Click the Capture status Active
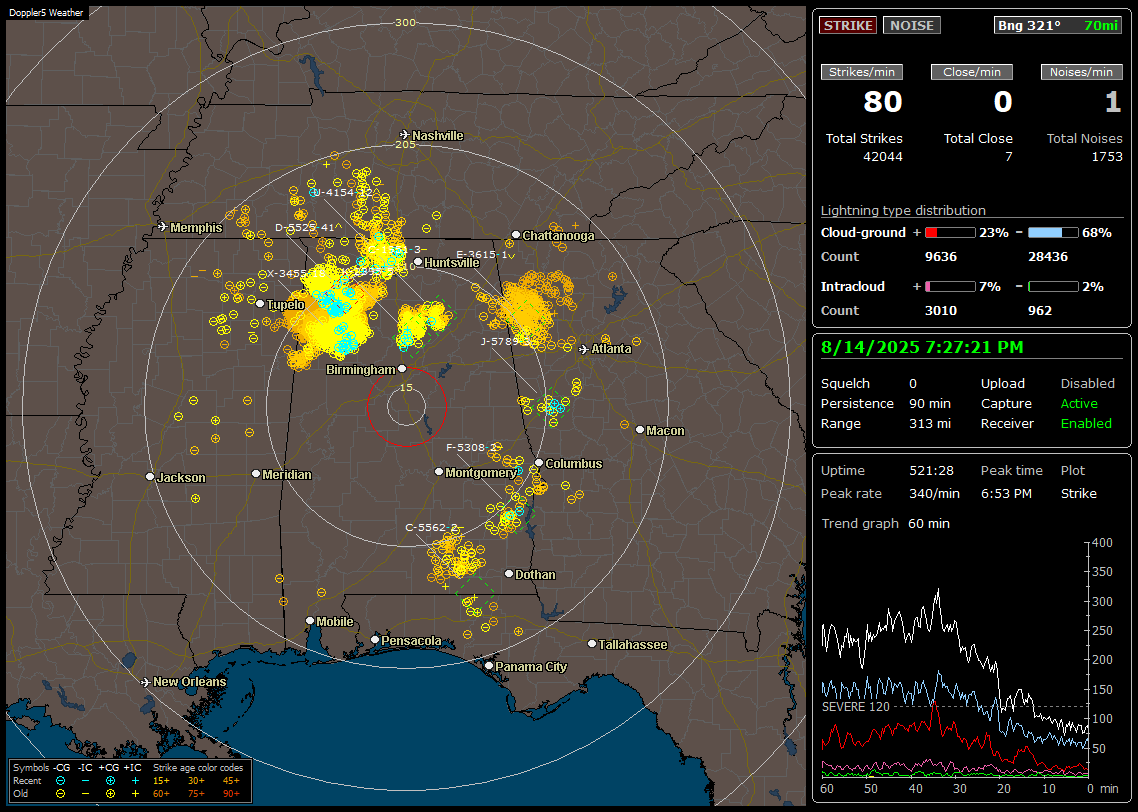The image size is (1138, 812). click(1079, 403)
